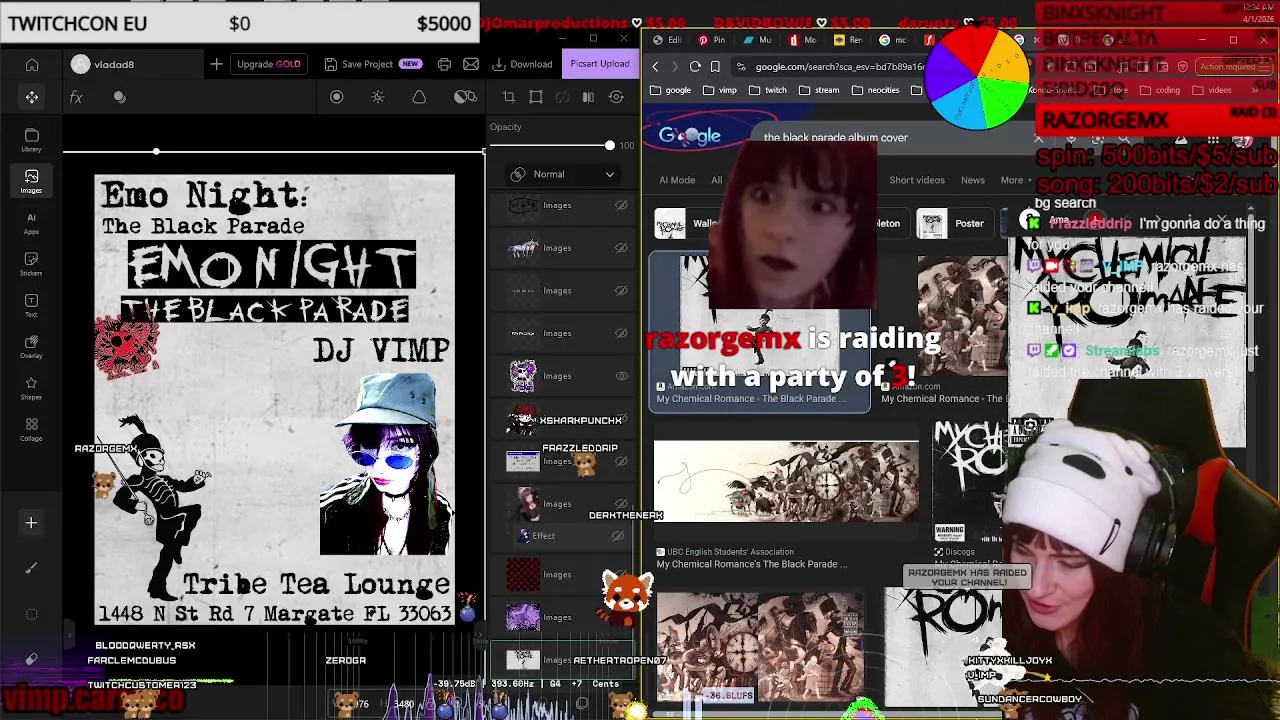This screenshot has width=1280, height=720.
Task: Click the flip mirror tool icon
Action: pyautogui.click(x=588, y=97)
